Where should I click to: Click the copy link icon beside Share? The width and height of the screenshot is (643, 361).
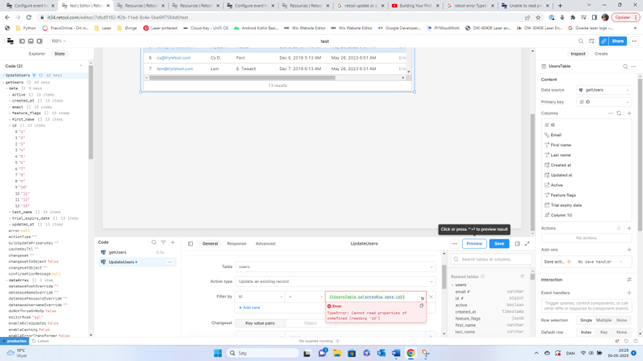click(x=604, y=41)
